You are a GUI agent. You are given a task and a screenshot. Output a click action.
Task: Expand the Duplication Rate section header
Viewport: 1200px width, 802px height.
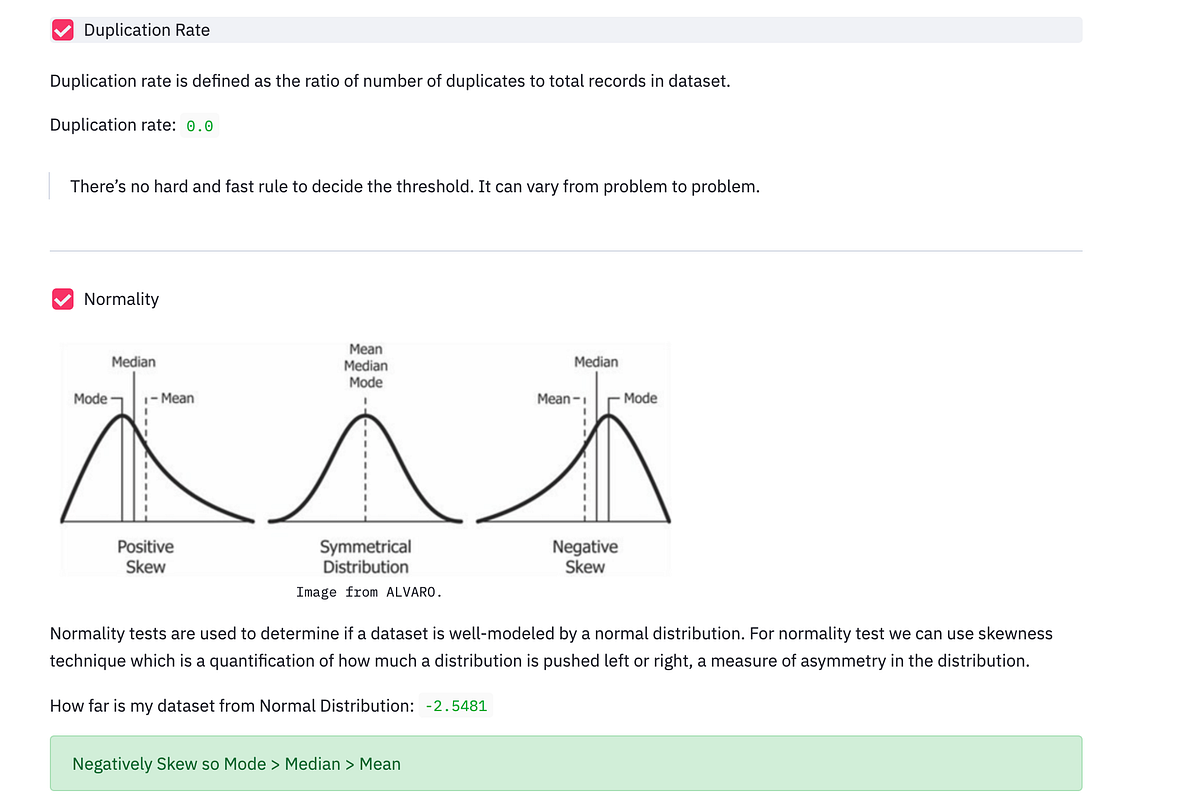(x=146, y=30)
